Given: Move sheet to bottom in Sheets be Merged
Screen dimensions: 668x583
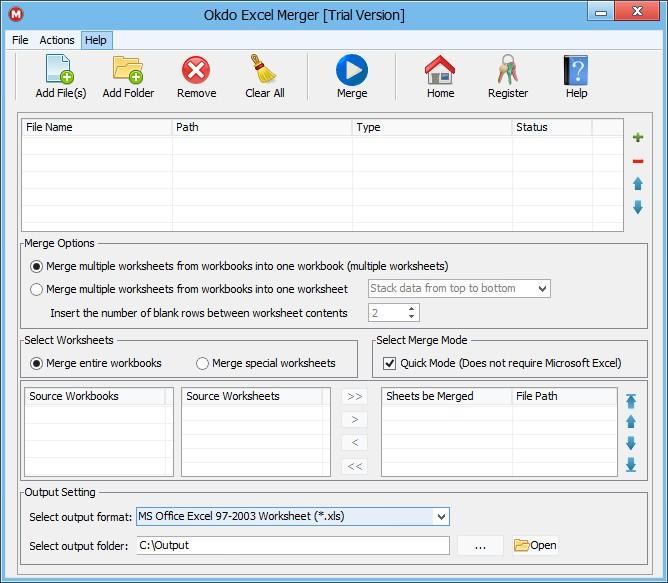Looking at the screenshot, I should coord(631,465).
